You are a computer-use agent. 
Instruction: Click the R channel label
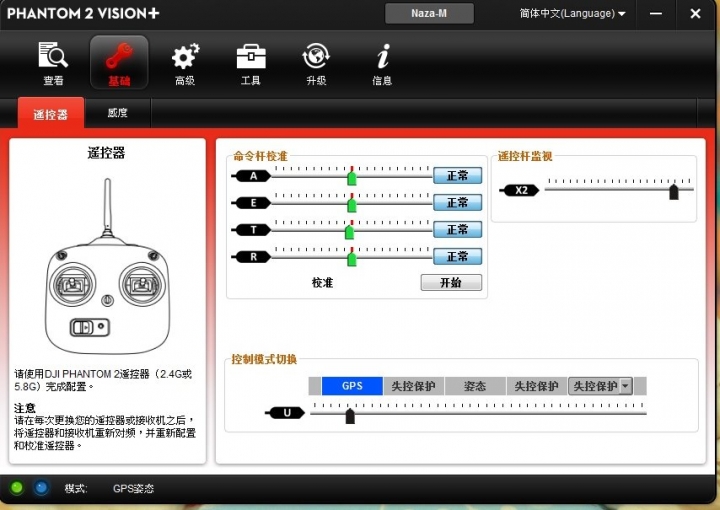[x=253, y=257]
